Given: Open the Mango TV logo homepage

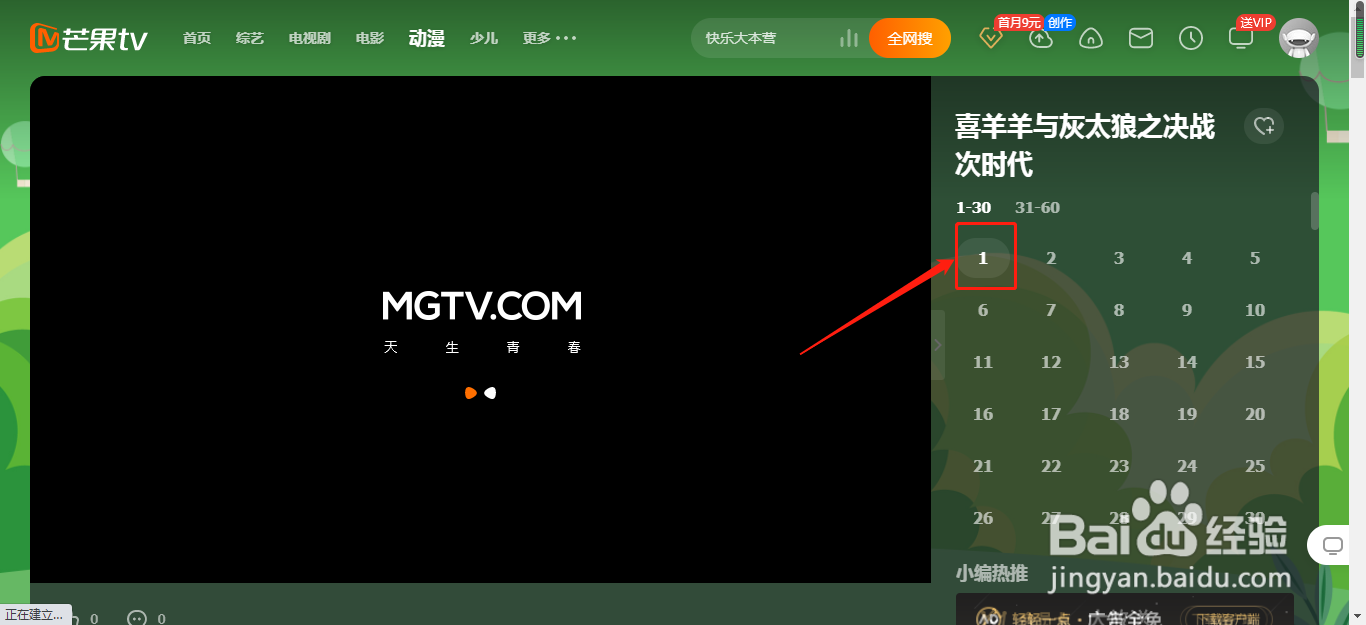Looking at the screenshot, I should click(x=88, y=39).
